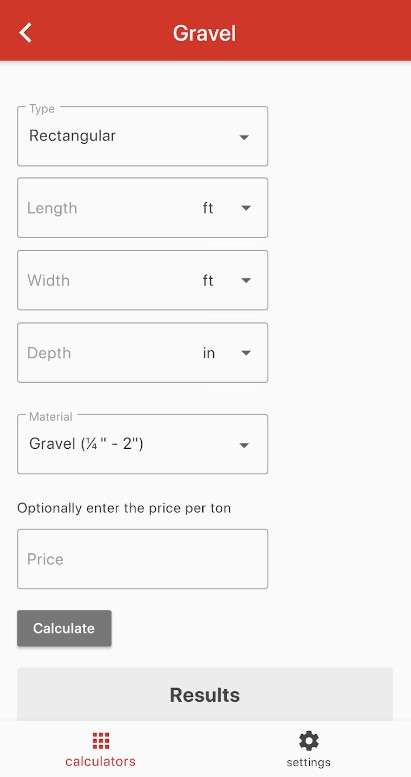Open the Length unit ft dropdown
Image resolution: width=411 pixels, height=777 pixels.
(x=227, y=208)
